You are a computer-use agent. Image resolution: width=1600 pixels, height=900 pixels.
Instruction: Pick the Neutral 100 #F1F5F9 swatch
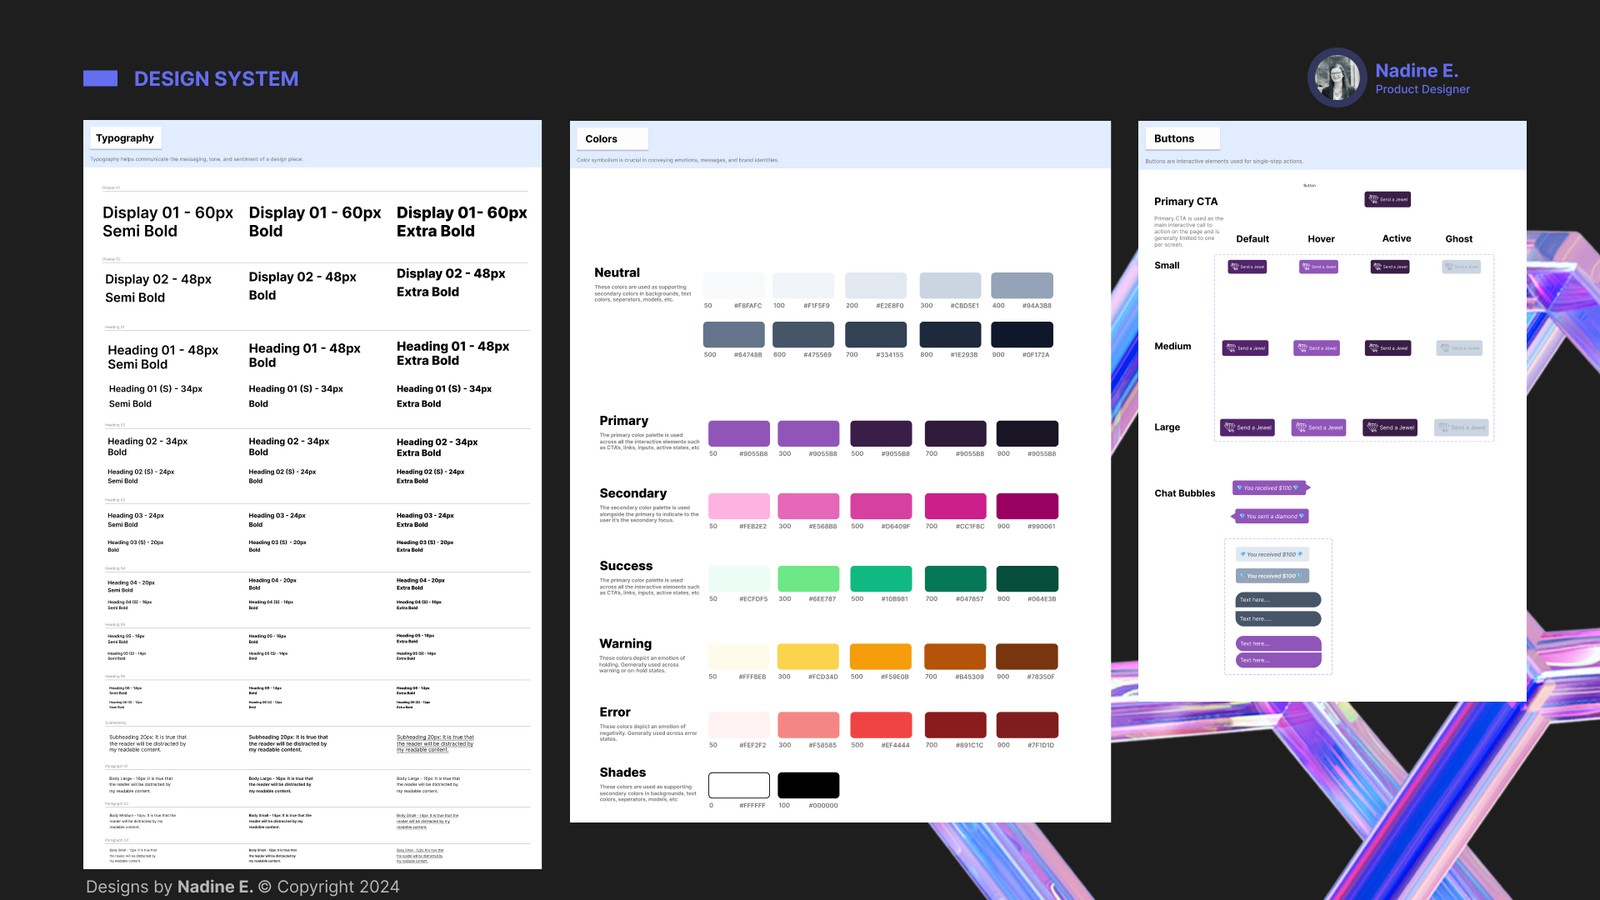point(804,285)
